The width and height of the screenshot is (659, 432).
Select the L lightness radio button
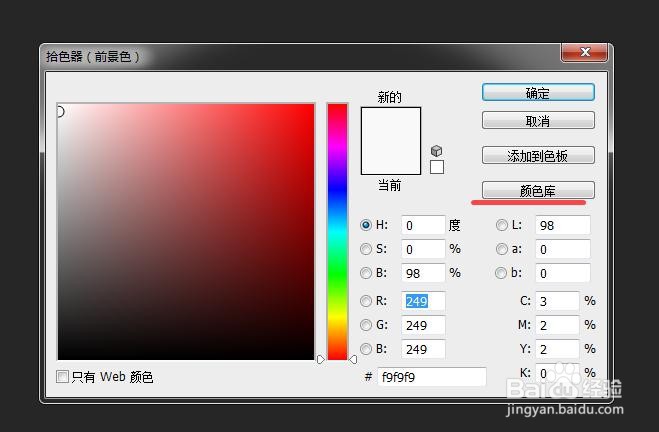pos(501,225)
